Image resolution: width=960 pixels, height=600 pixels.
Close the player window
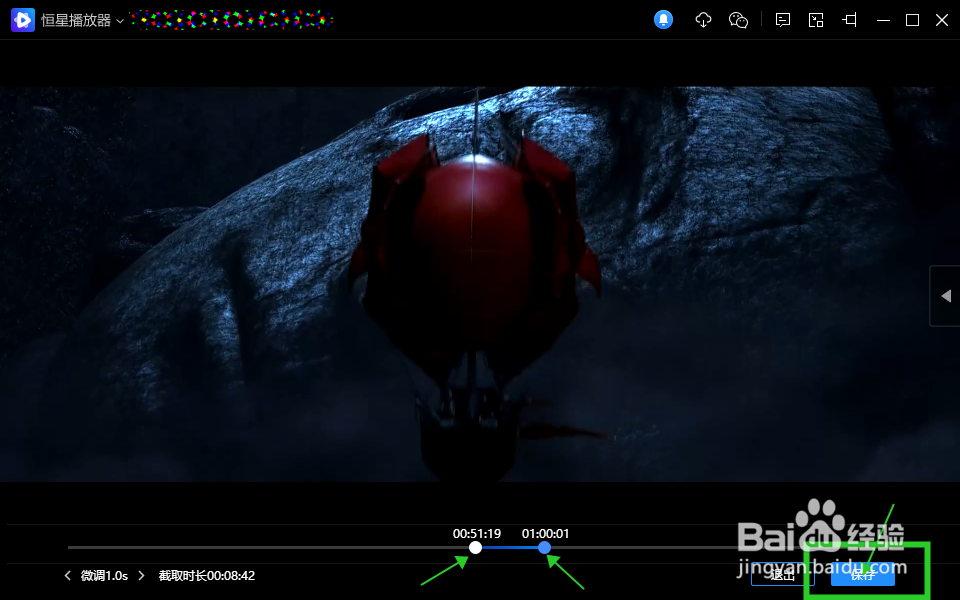[942, 20]
